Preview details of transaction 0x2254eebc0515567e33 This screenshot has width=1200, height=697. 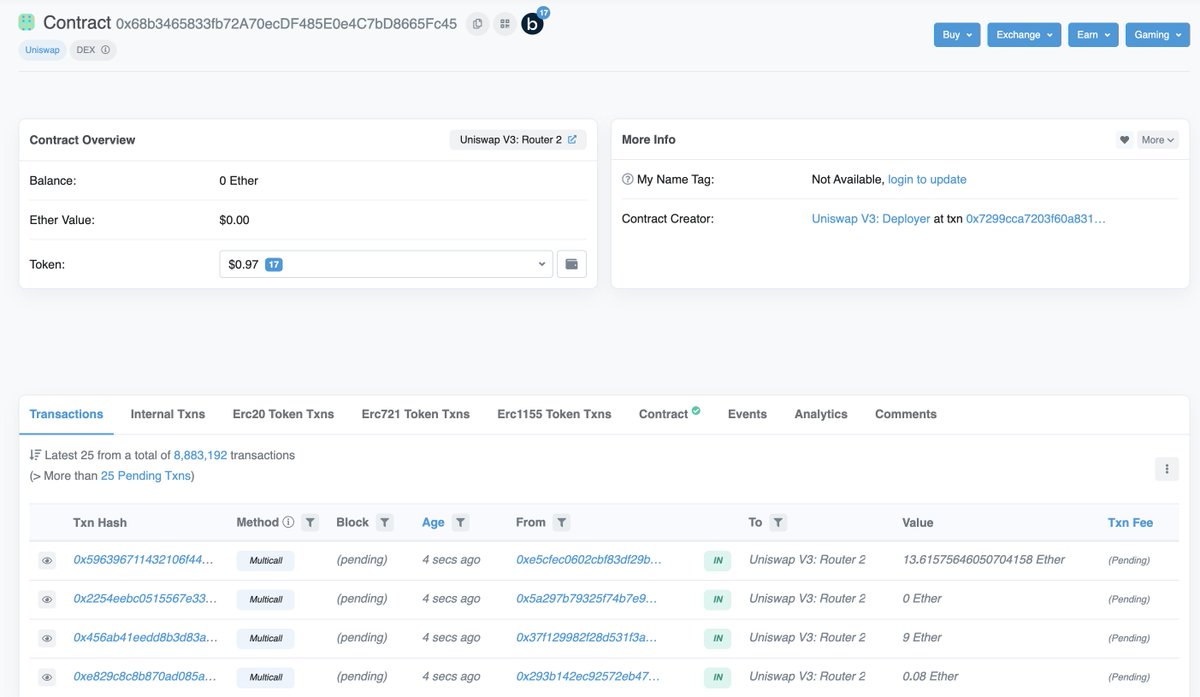(x=47, y=600)
